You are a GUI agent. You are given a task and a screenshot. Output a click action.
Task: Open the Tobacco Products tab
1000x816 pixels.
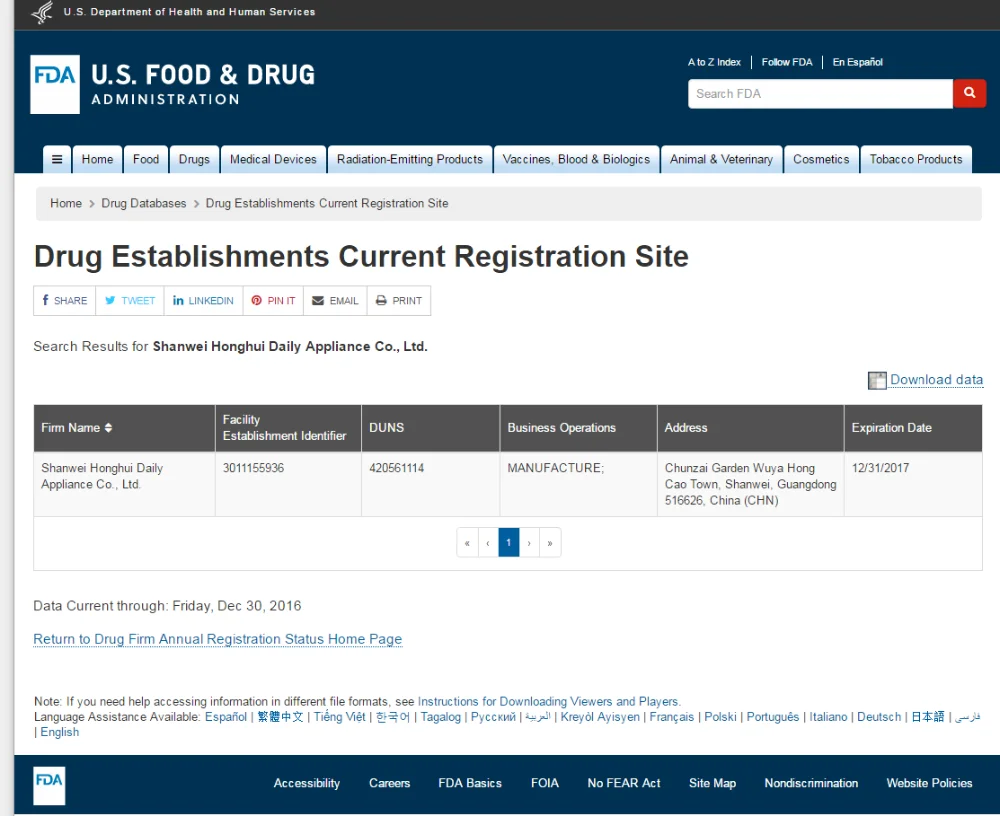click(x=916, y=159)
